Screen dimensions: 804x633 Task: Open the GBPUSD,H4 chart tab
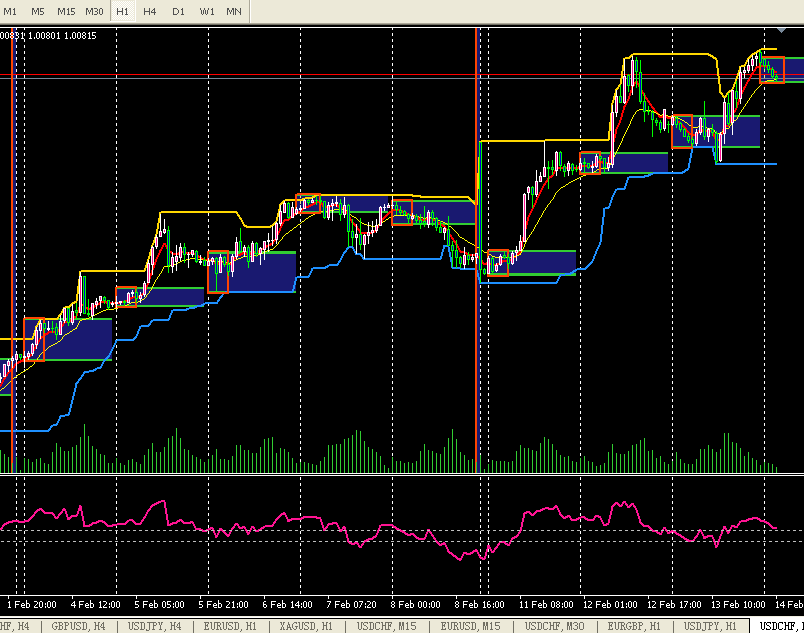pyautogui.click(x=78, y=626)
